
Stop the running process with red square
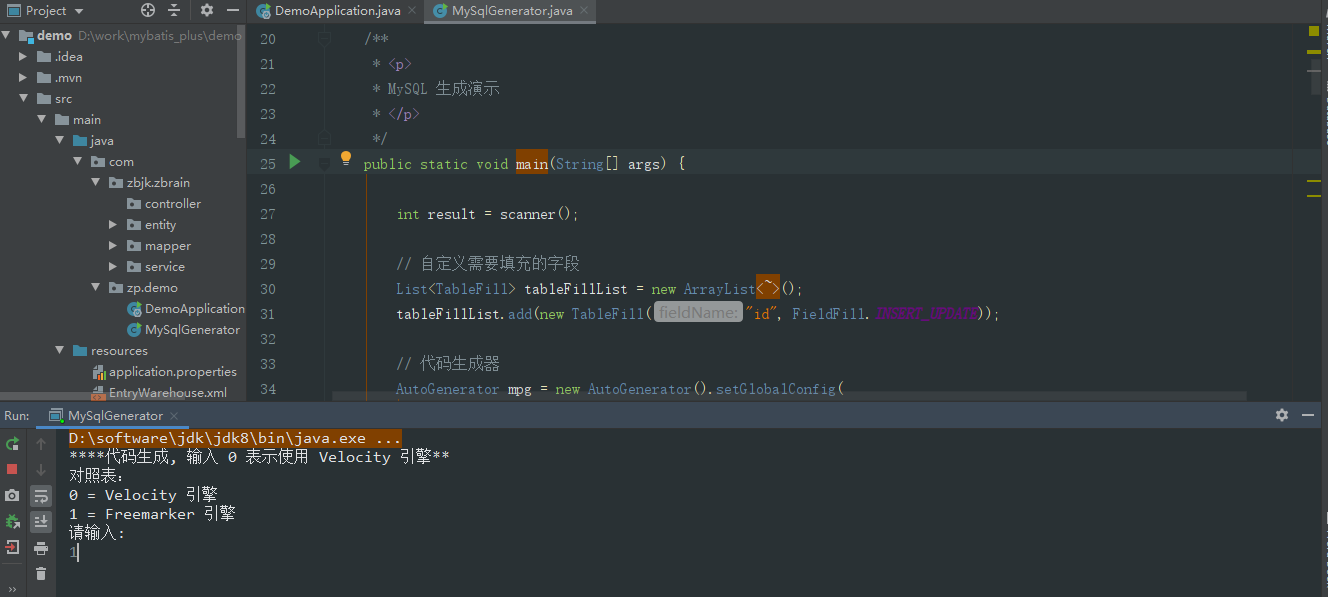pos(12,469)
